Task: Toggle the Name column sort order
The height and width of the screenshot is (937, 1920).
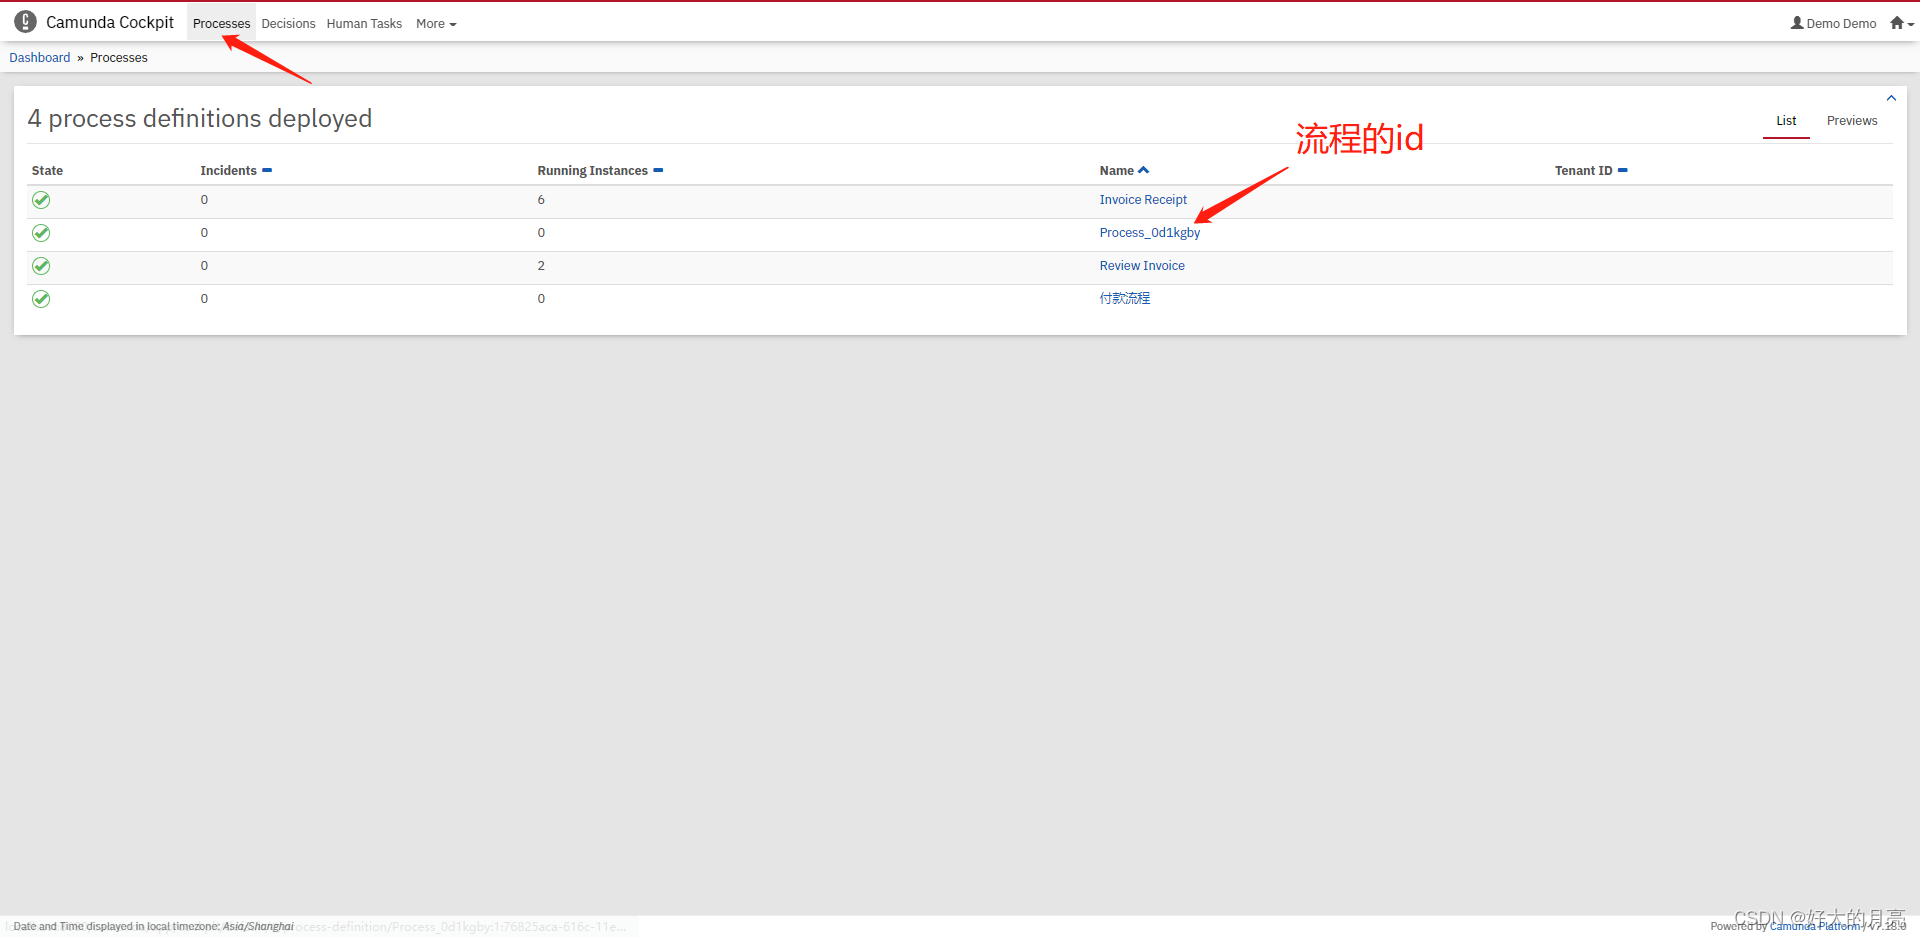Action: (1124, 171)
